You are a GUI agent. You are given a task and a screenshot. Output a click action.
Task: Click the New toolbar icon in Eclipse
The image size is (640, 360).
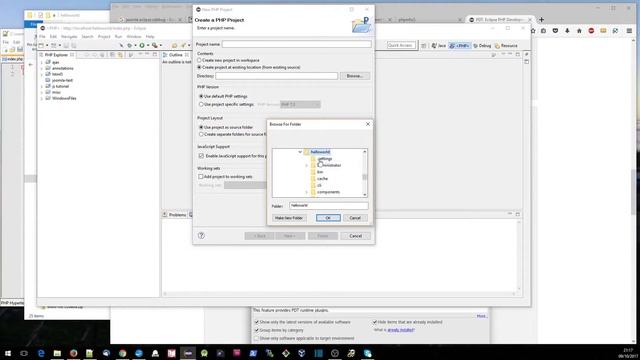(41, 45)
